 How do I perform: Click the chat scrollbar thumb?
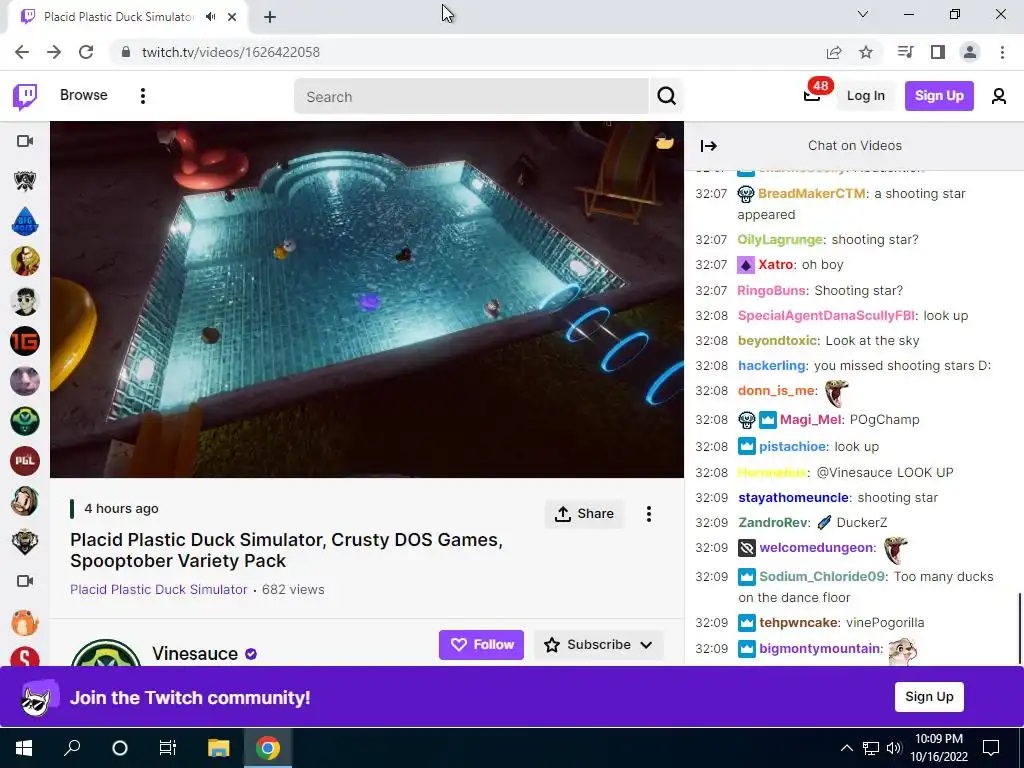click(1019, 628)
